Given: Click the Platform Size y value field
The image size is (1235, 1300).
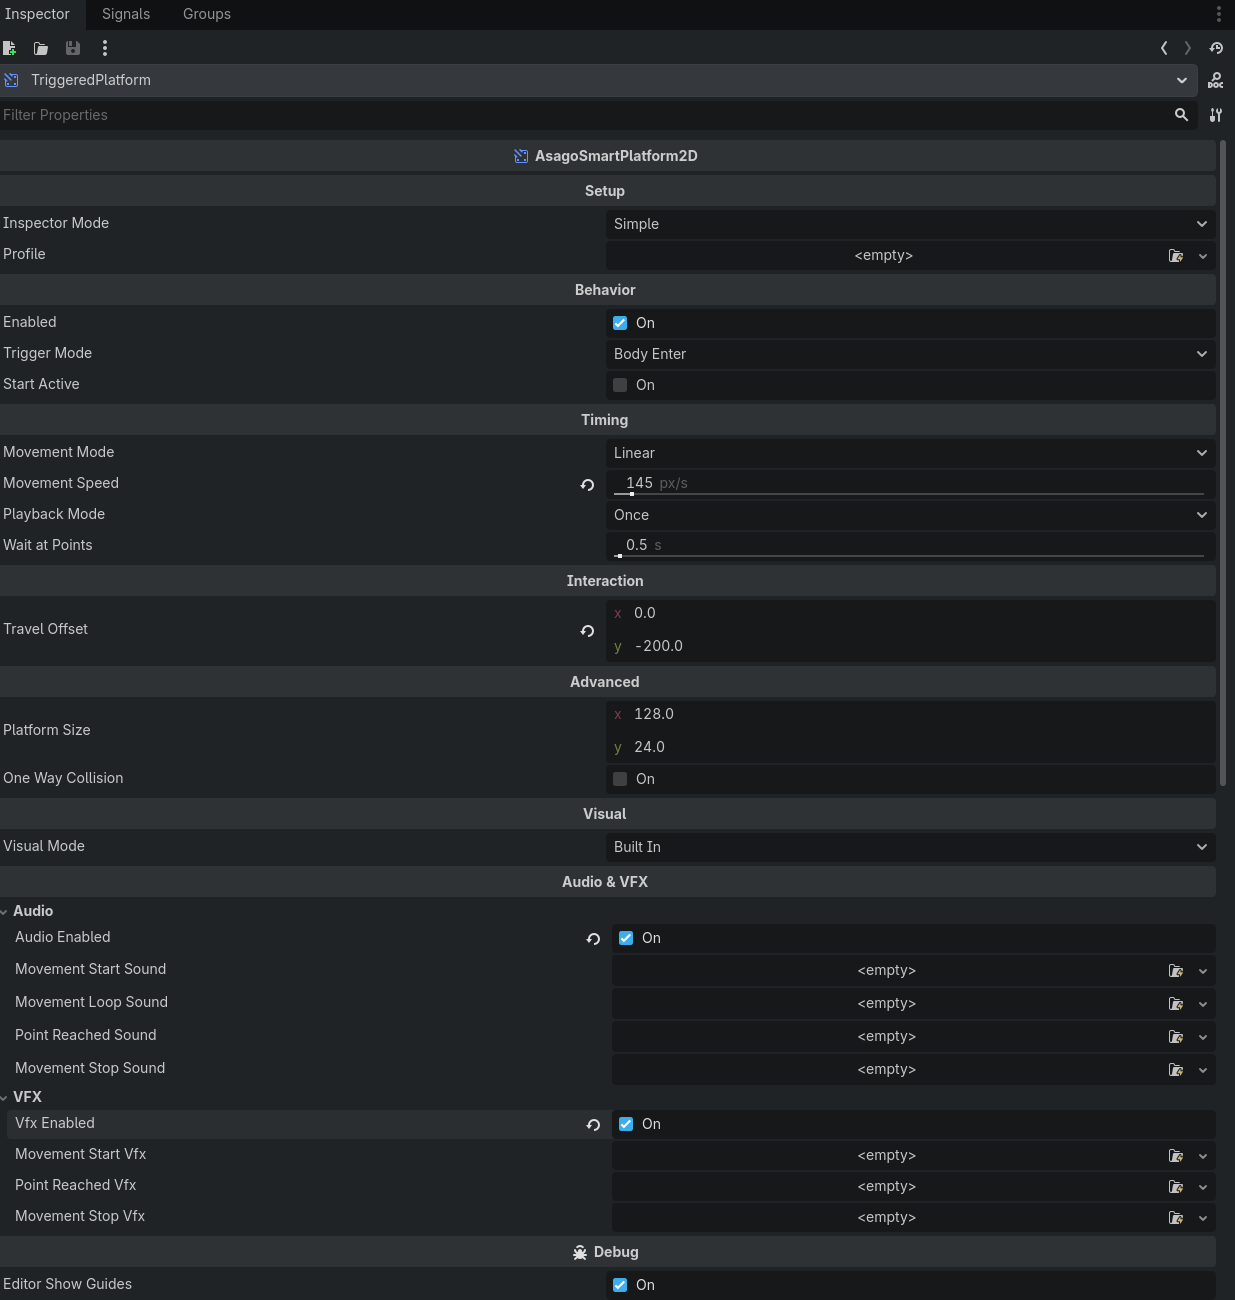Looking at the screenshot, I should click(911, 747).
